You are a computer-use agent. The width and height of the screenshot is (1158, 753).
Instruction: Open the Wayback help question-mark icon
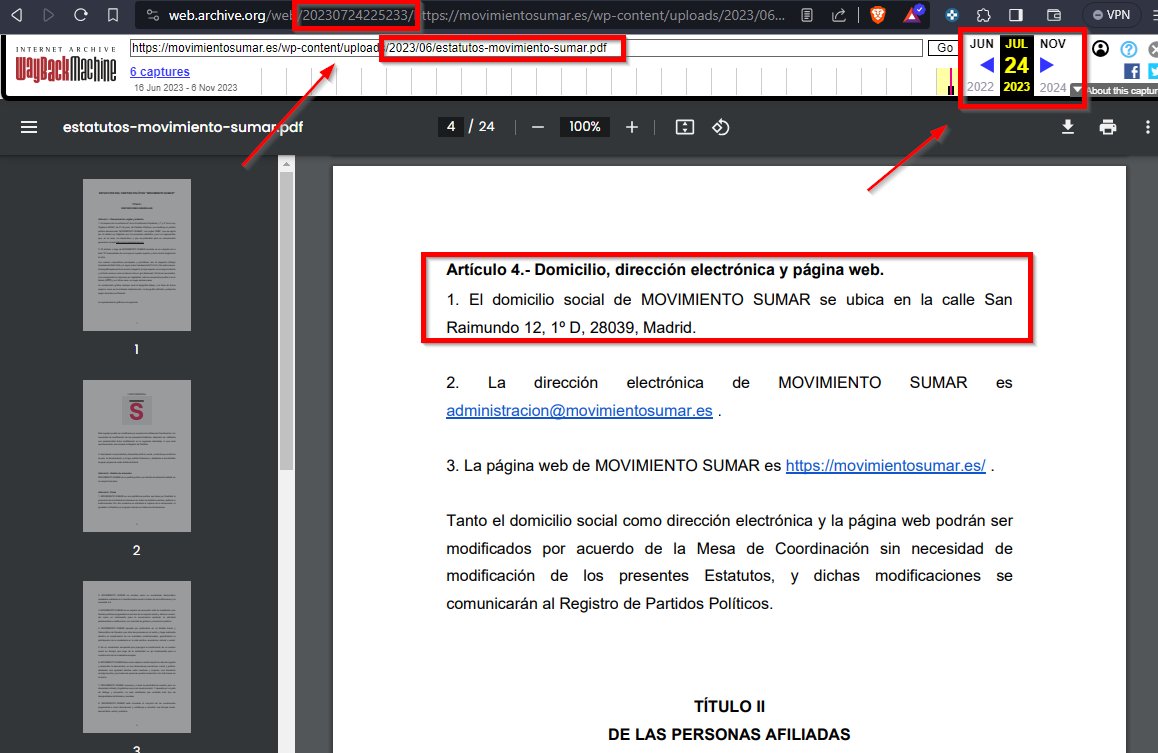tap(1128, 49)
